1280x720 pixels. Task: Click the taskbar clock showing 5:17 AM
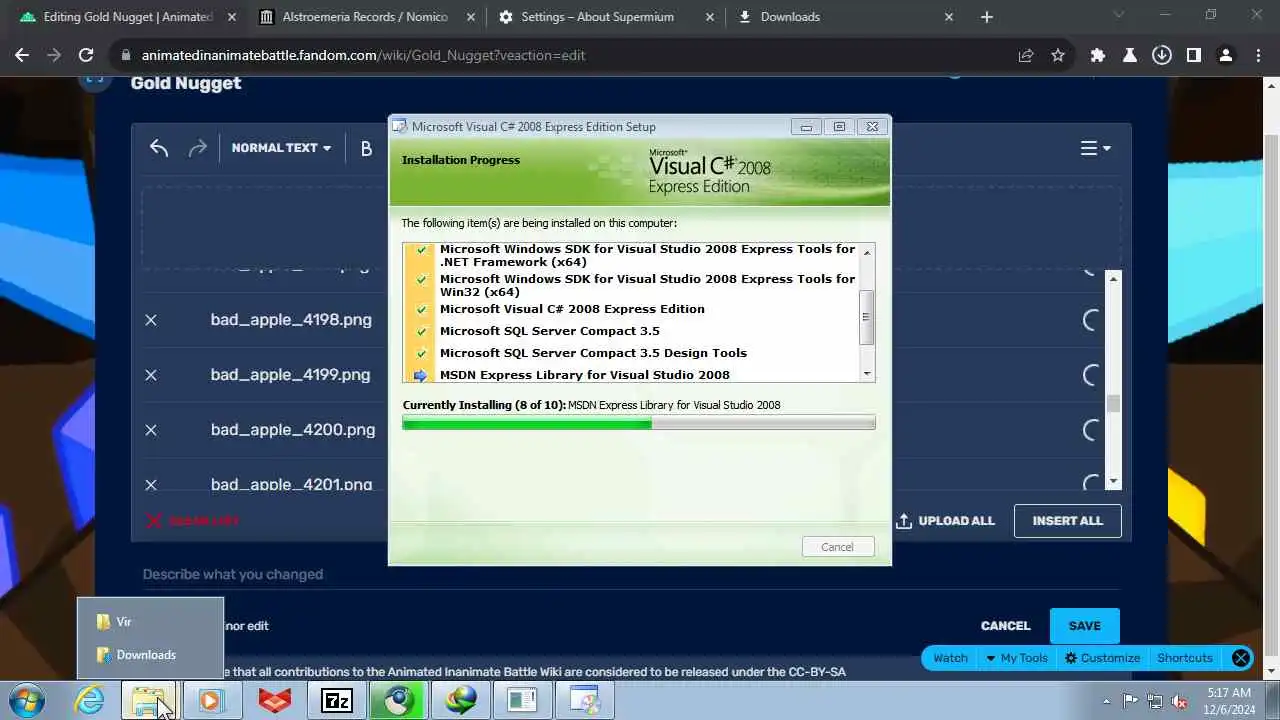1228,701
